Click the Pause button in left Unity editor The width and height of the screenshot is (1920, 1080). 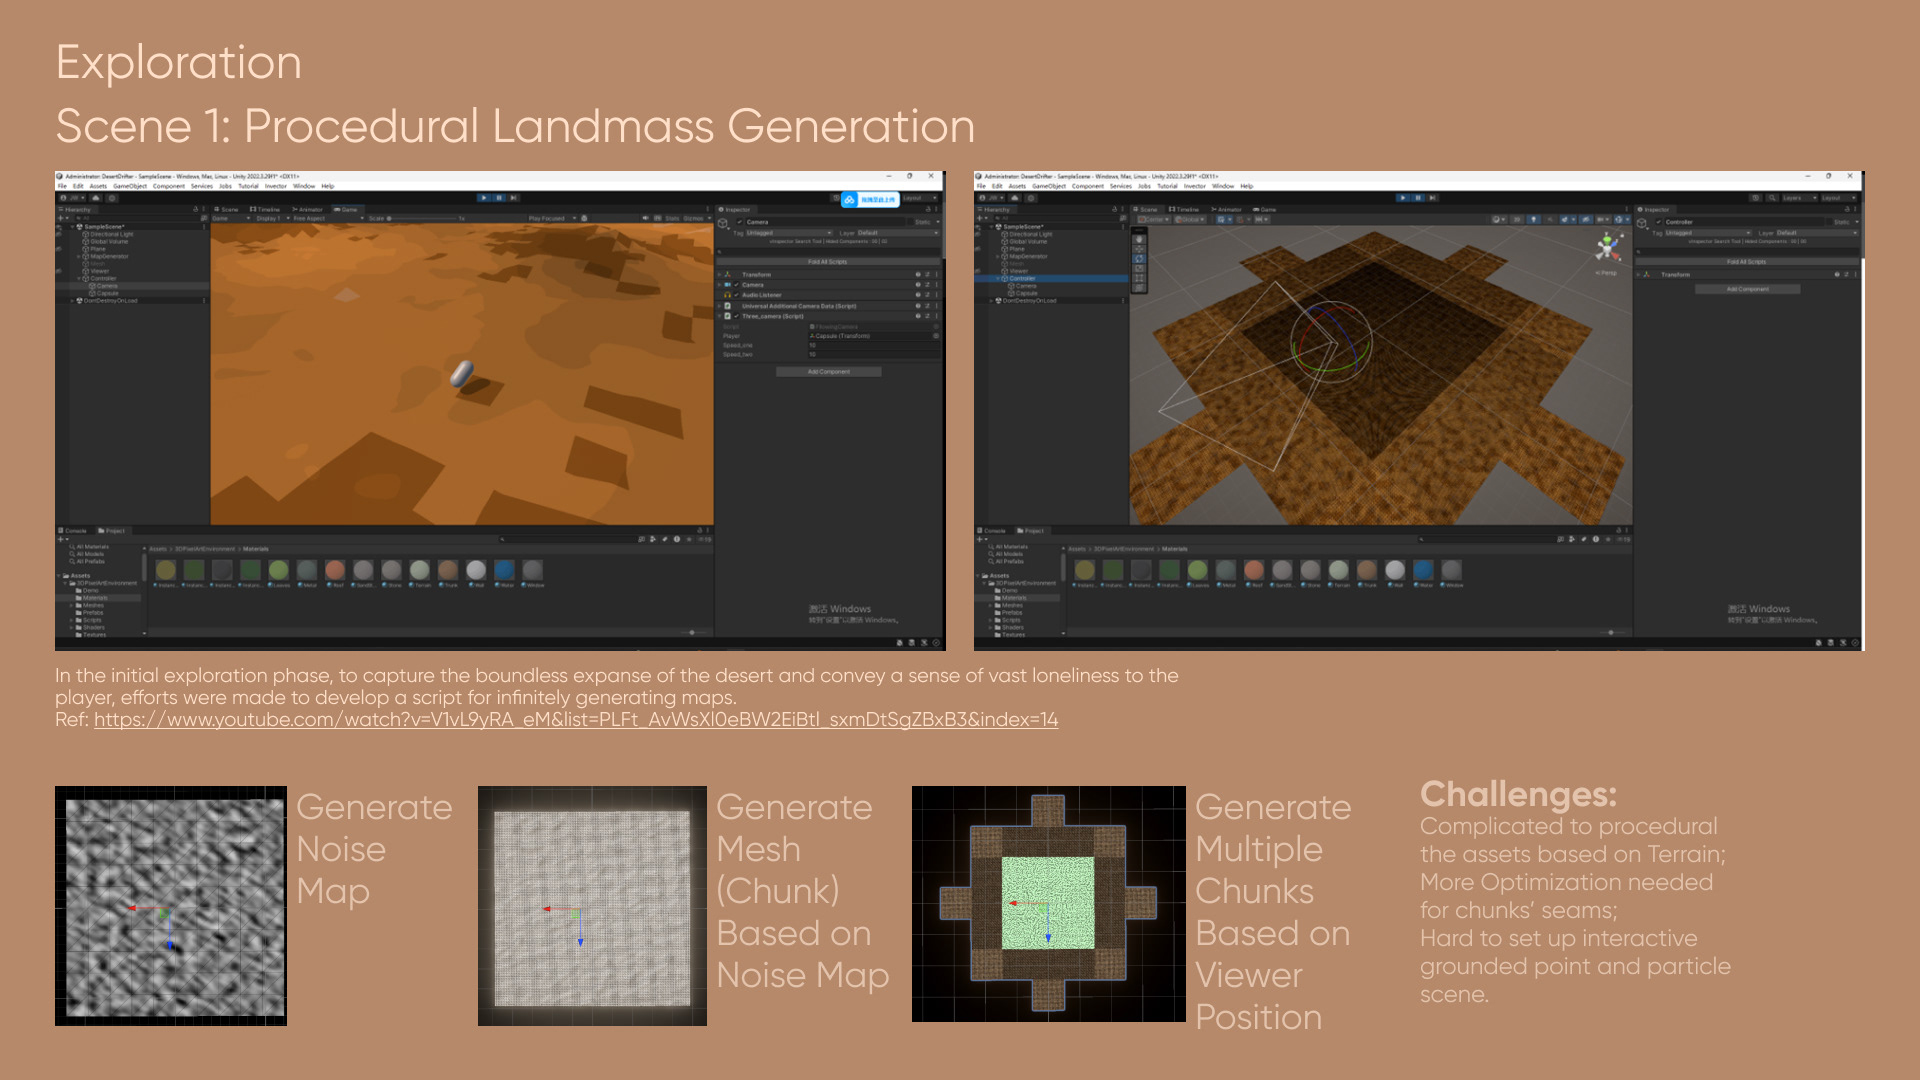pos(499,198)
